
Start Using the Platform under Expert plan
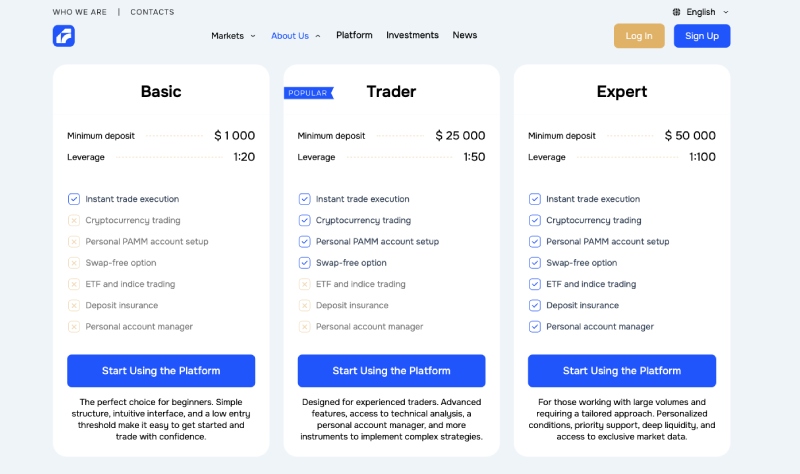click(622, 371)
